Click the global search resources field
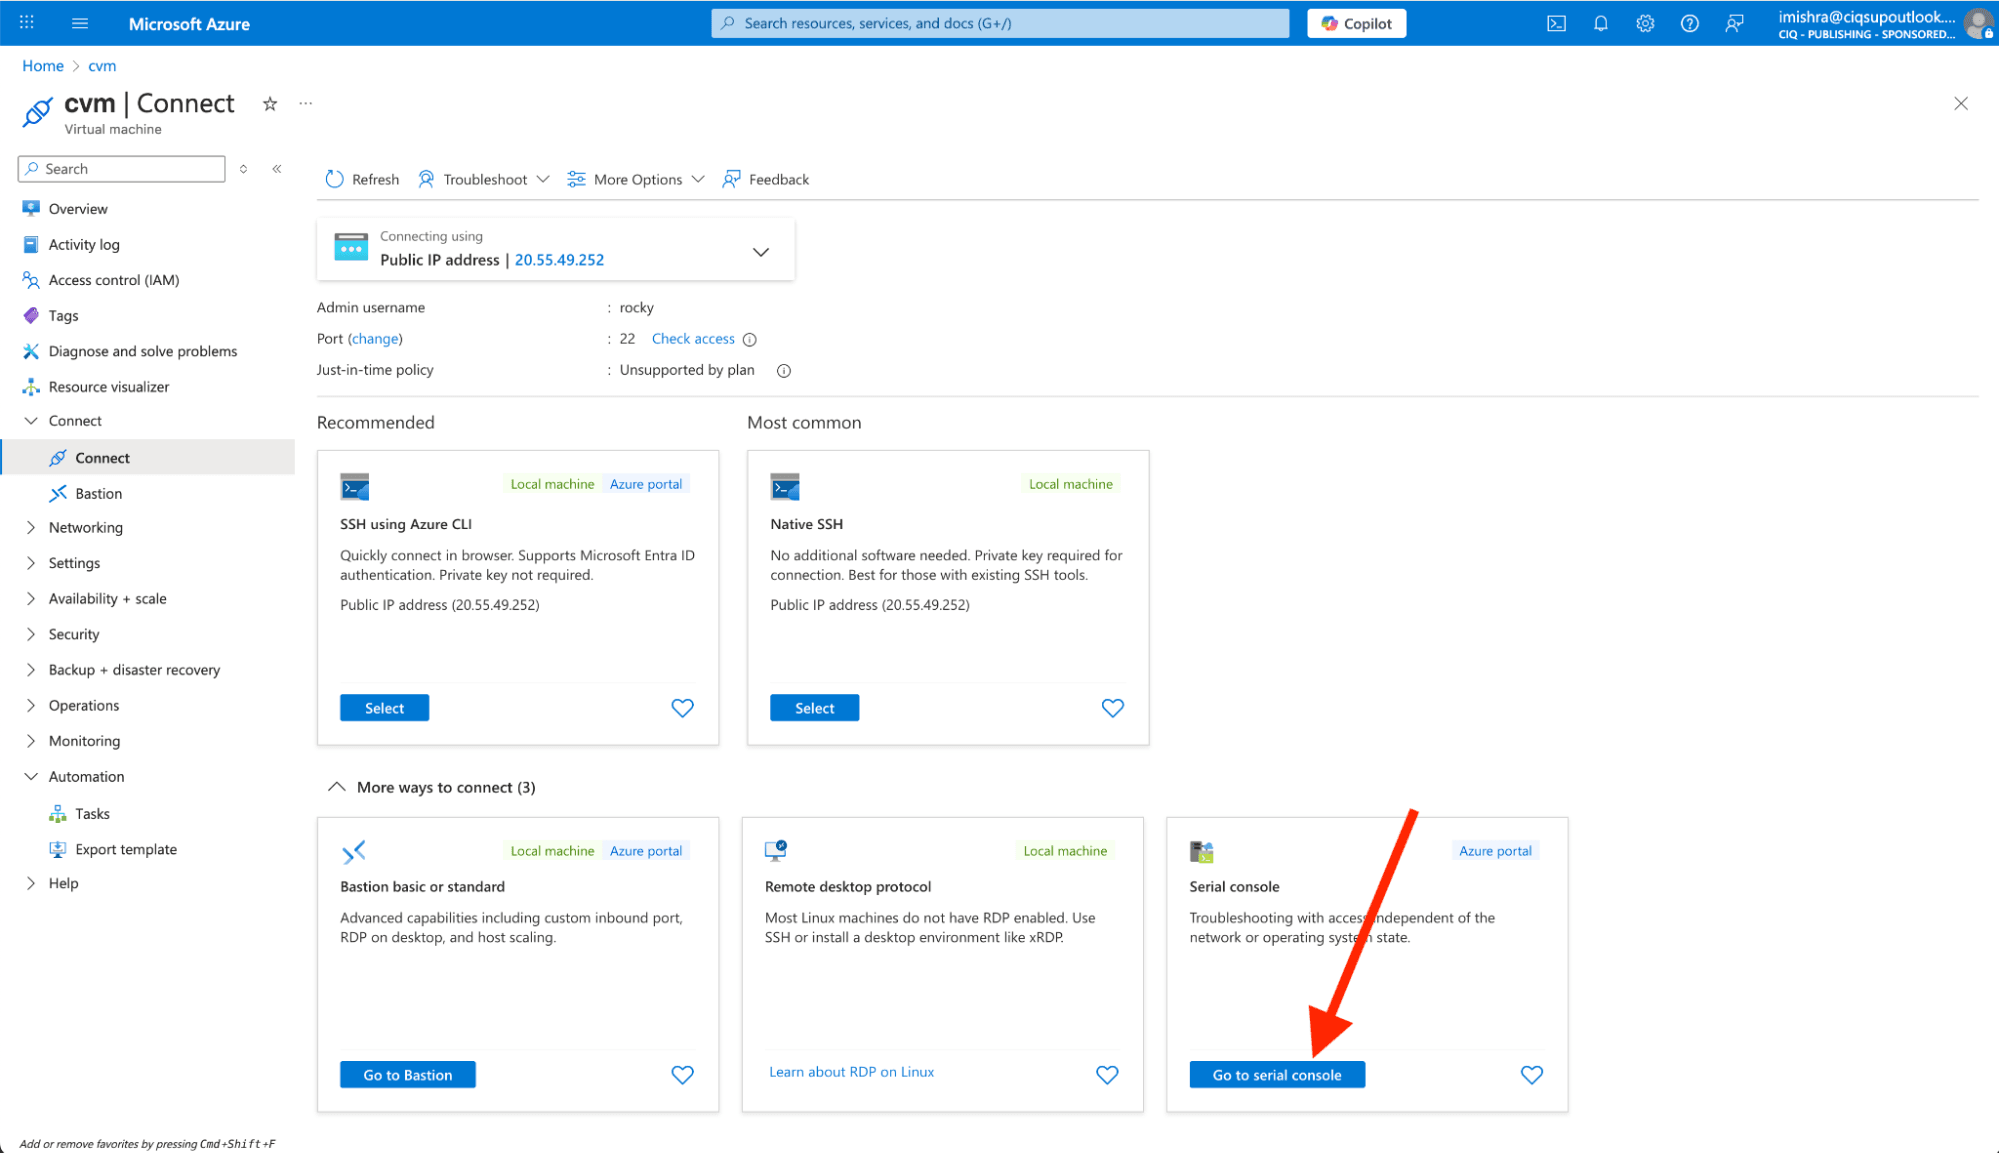Screen dimensions: 1999x1153 pos(1000,23)
